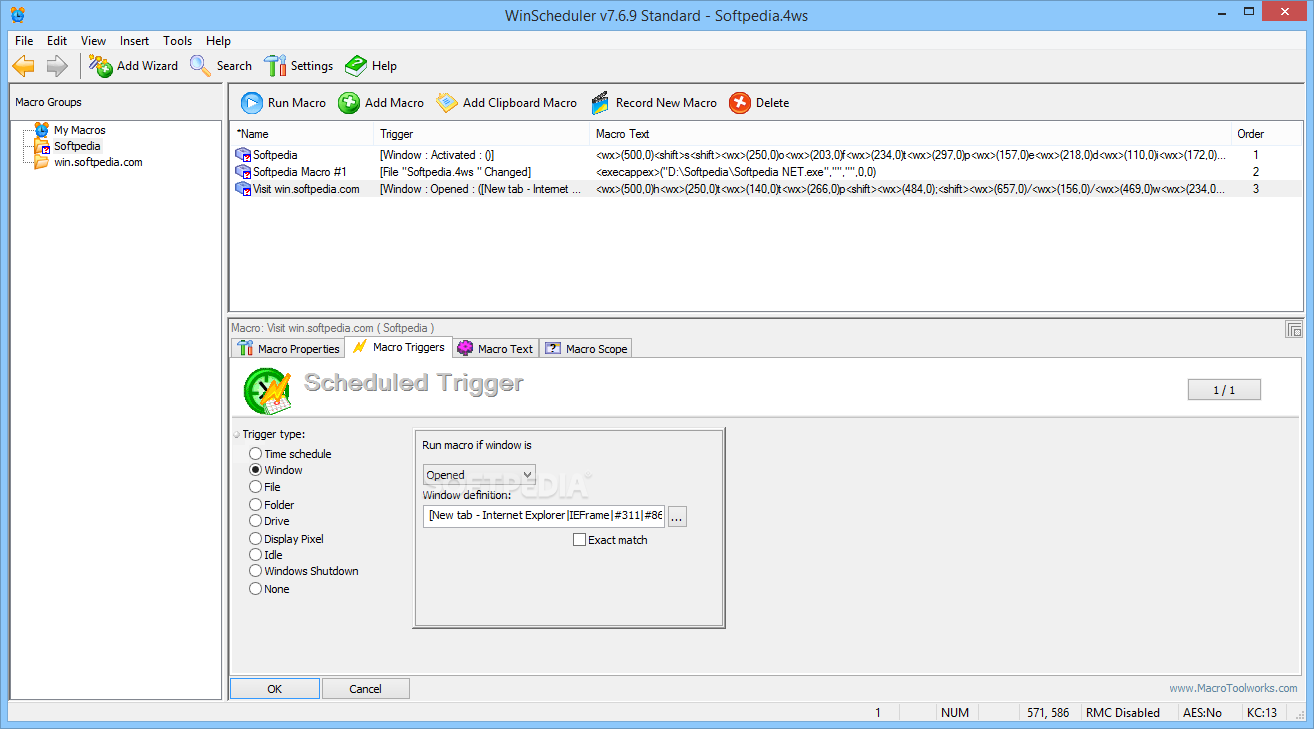Select the Display Pixel trigger type
This screenshot has height=729, width=1314.
coord(256,539)
